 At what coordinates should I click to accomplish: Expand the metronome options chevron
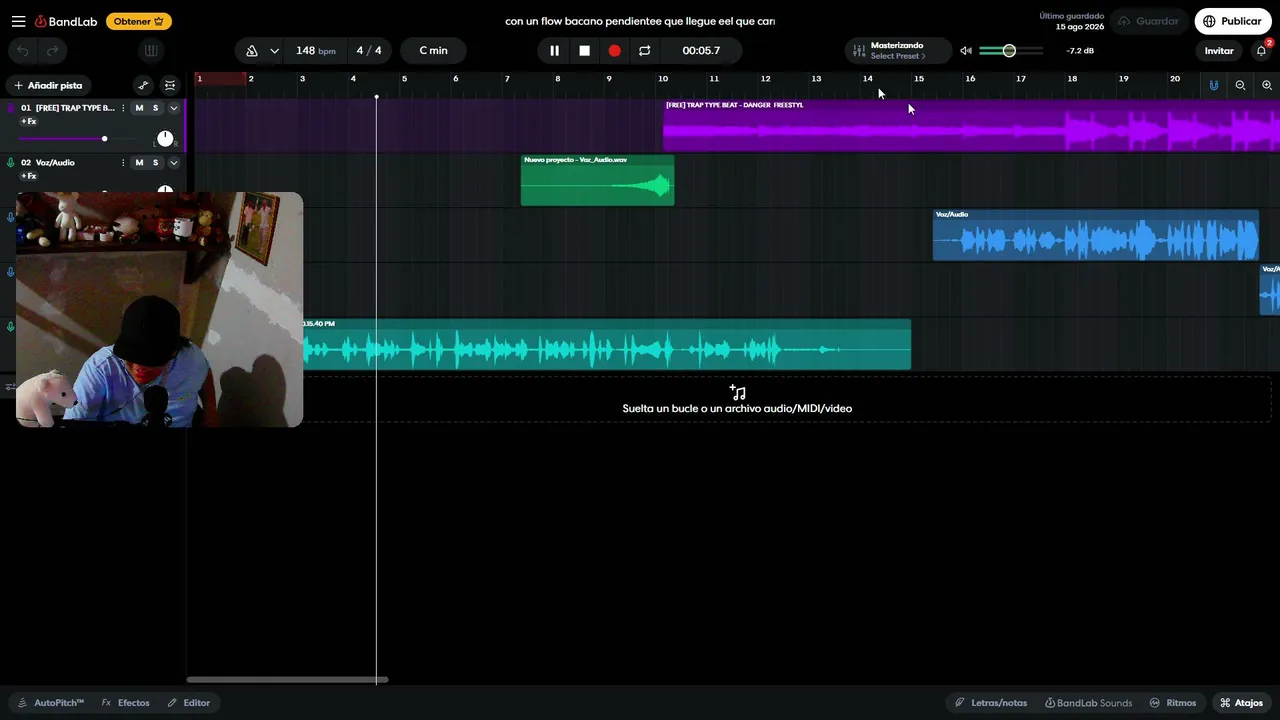coord(274,51)
